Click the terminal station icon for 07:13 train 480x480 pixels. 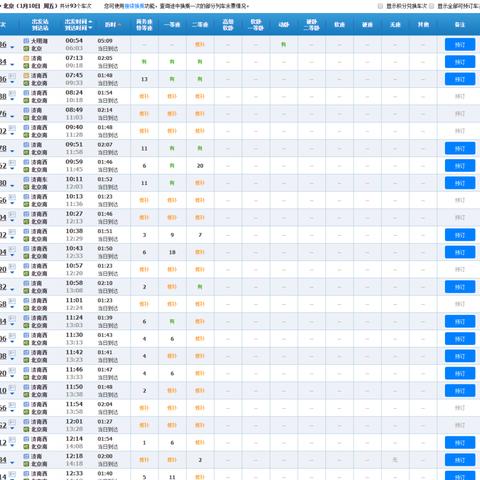coord(26,66)
